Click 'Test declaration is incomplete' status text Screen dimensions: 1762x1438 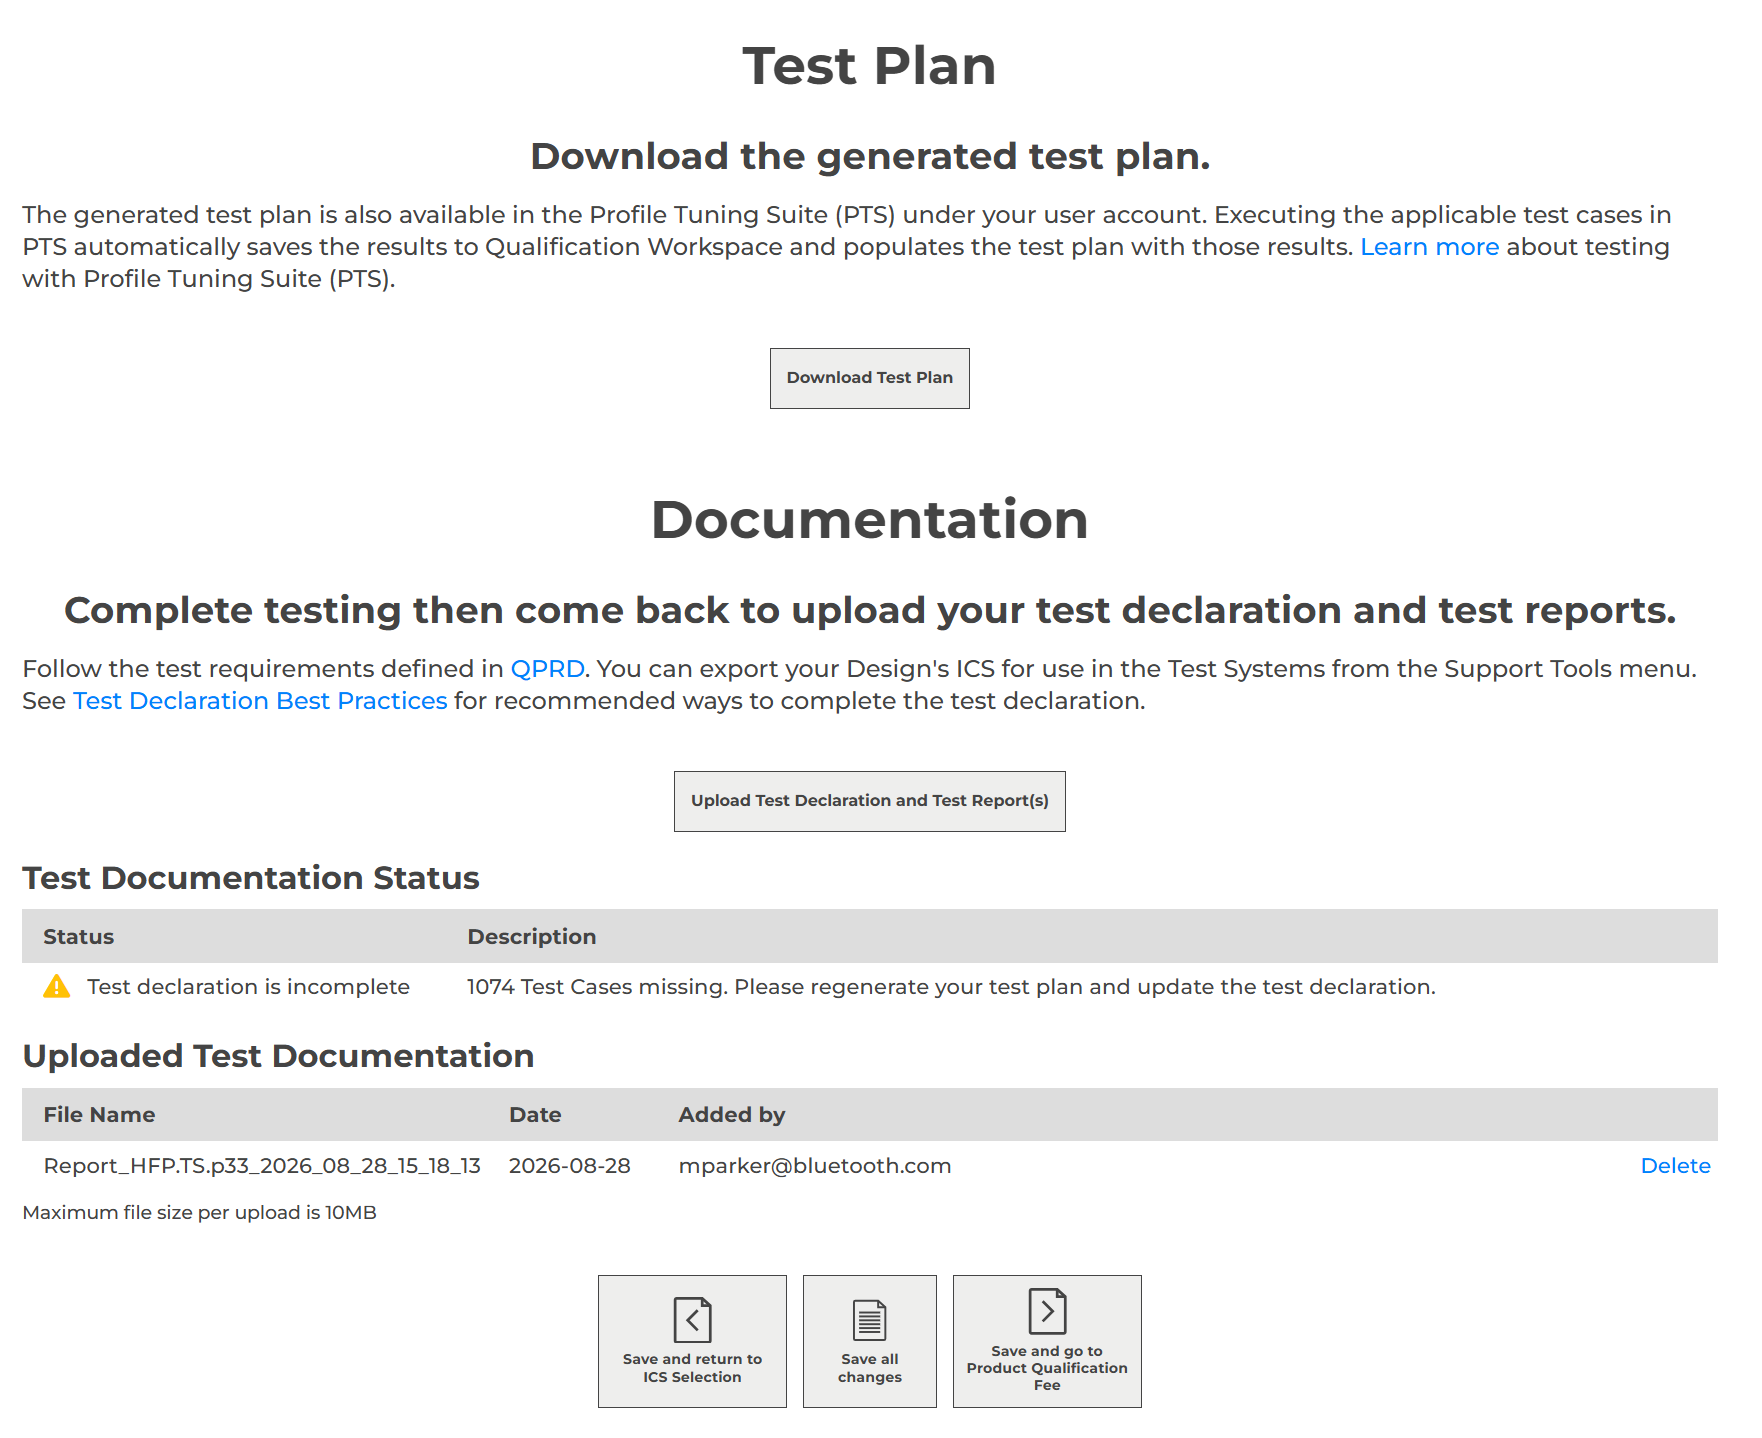click(248, 987)
